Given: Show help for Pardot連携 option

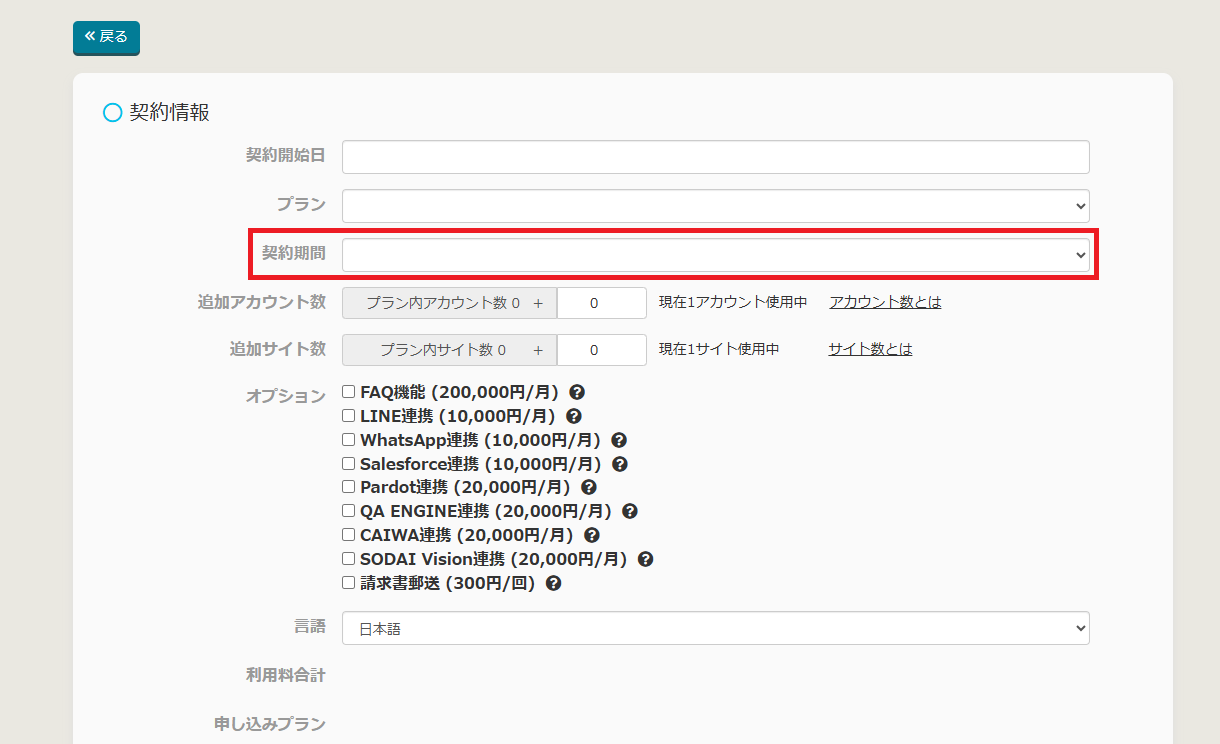Looking at the screenshot, I should click(589, 487).
